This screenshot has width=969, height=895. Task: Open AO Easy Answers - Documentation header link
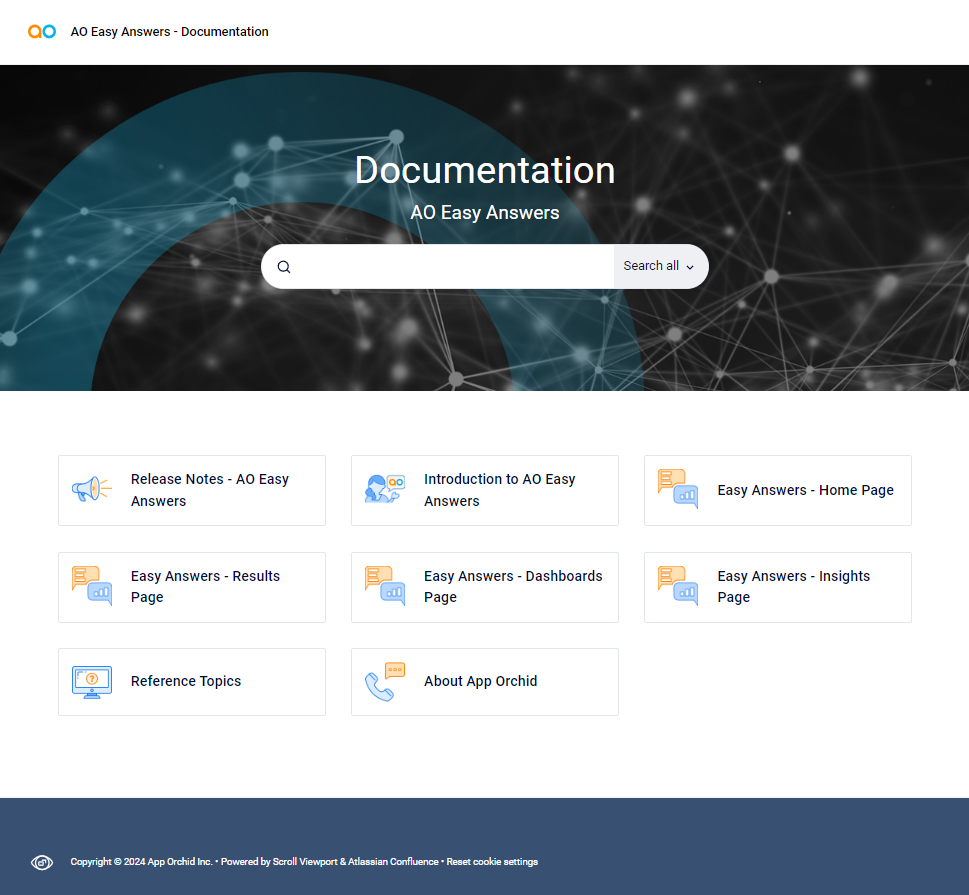click(169, 32)
